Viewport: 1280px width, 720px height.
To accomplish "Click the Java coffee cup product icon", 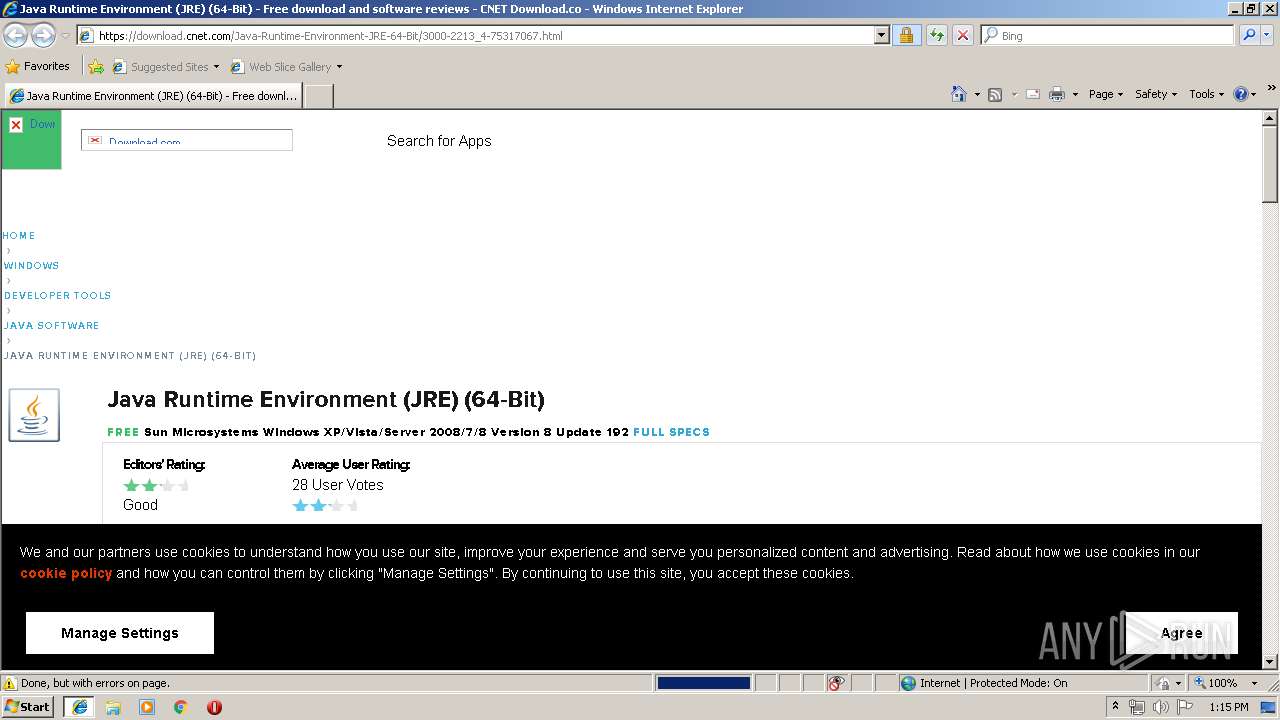I will coord(34,415).
